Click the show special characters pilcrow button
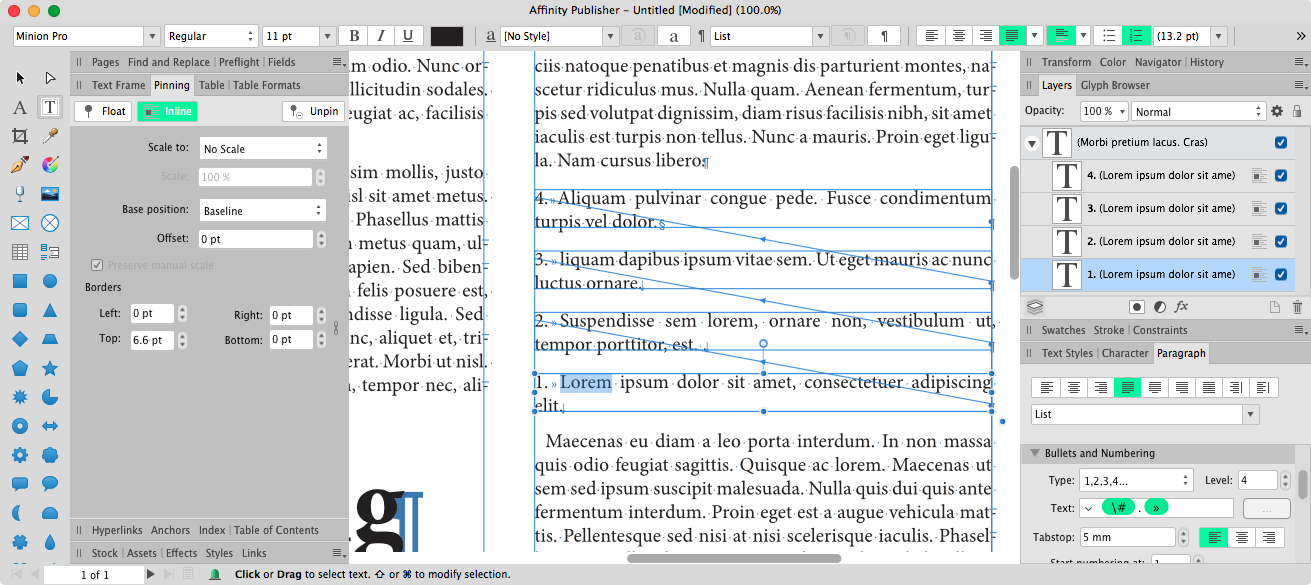1311x585 pixels. point(884,36)
